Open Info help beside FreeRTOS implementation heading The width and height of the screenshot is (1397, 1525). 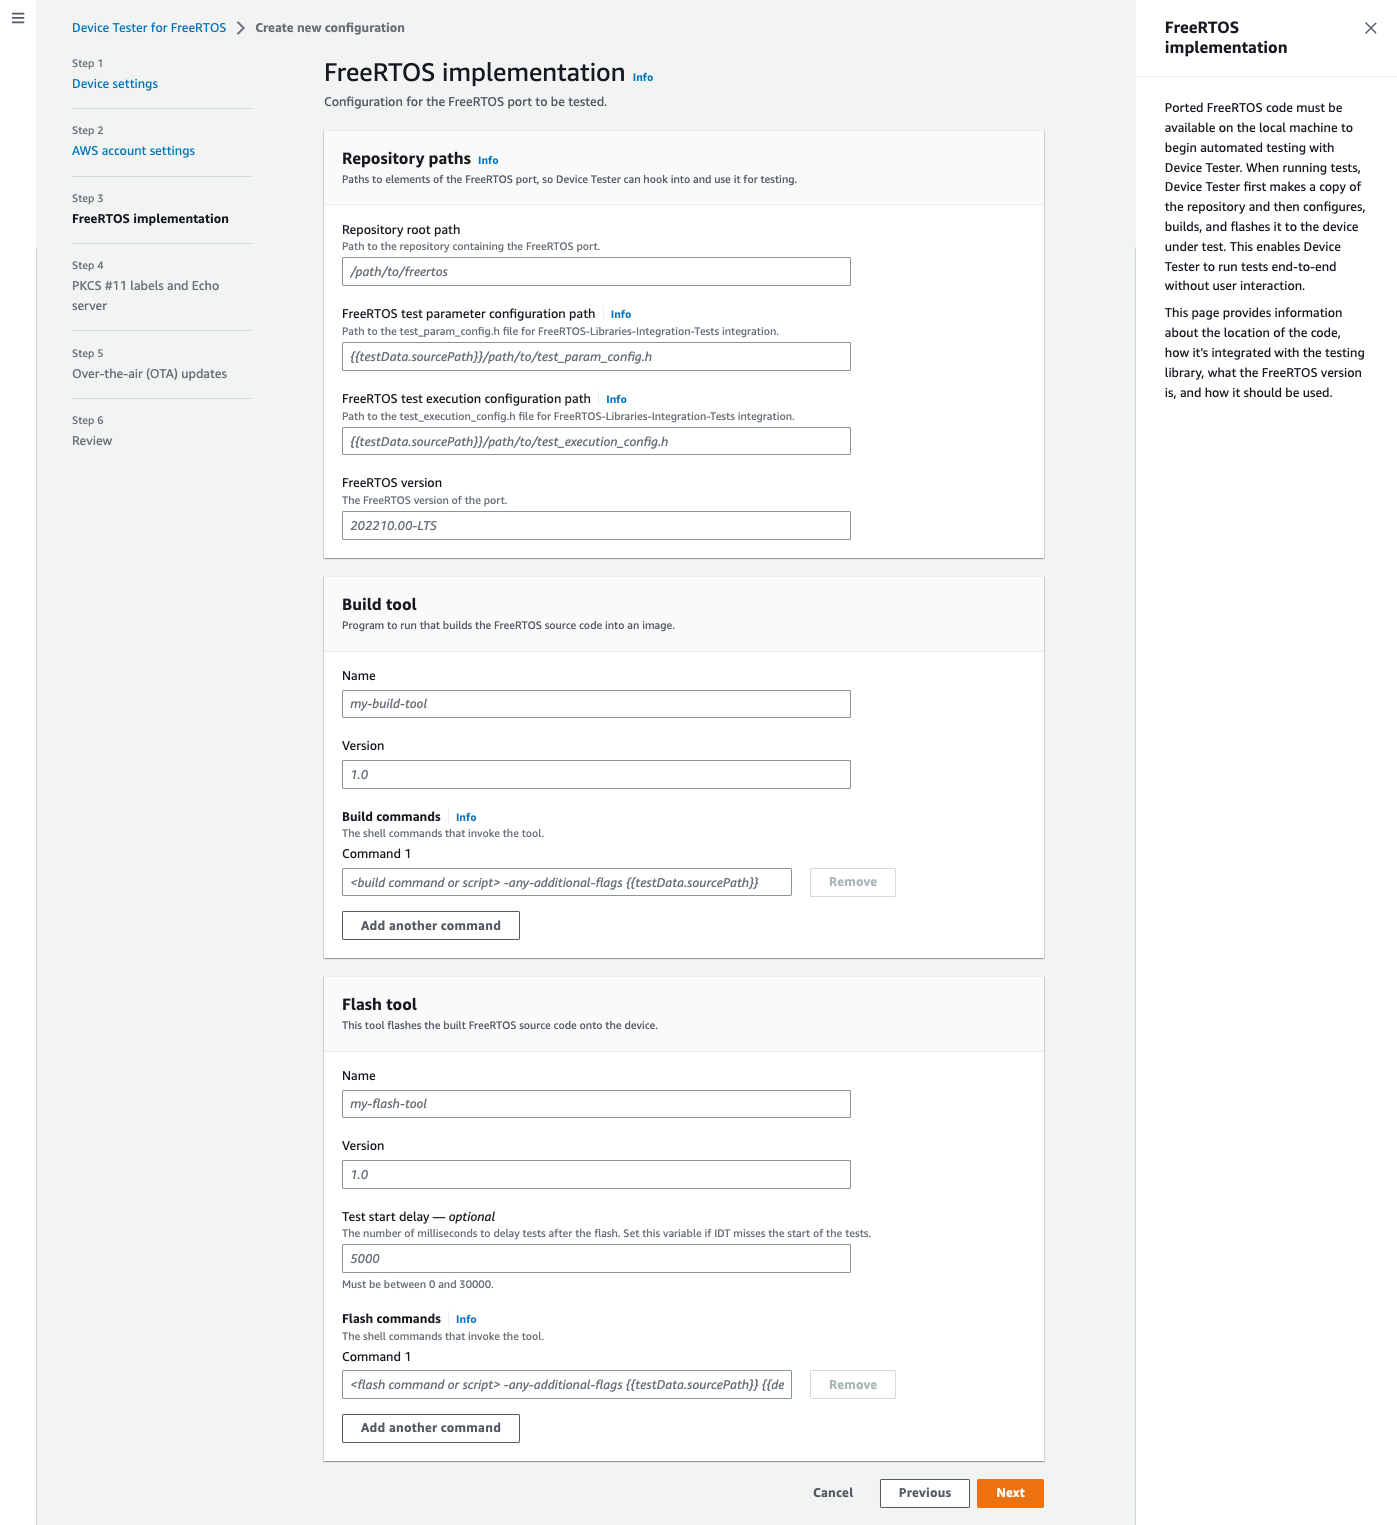(643, 77)
